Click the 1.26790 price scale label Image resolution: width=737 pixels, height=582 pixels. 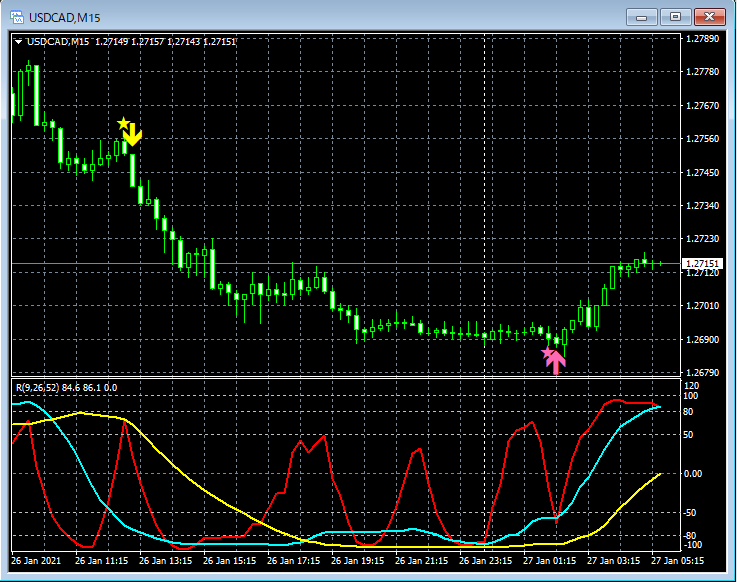click(x=703, y=373)
